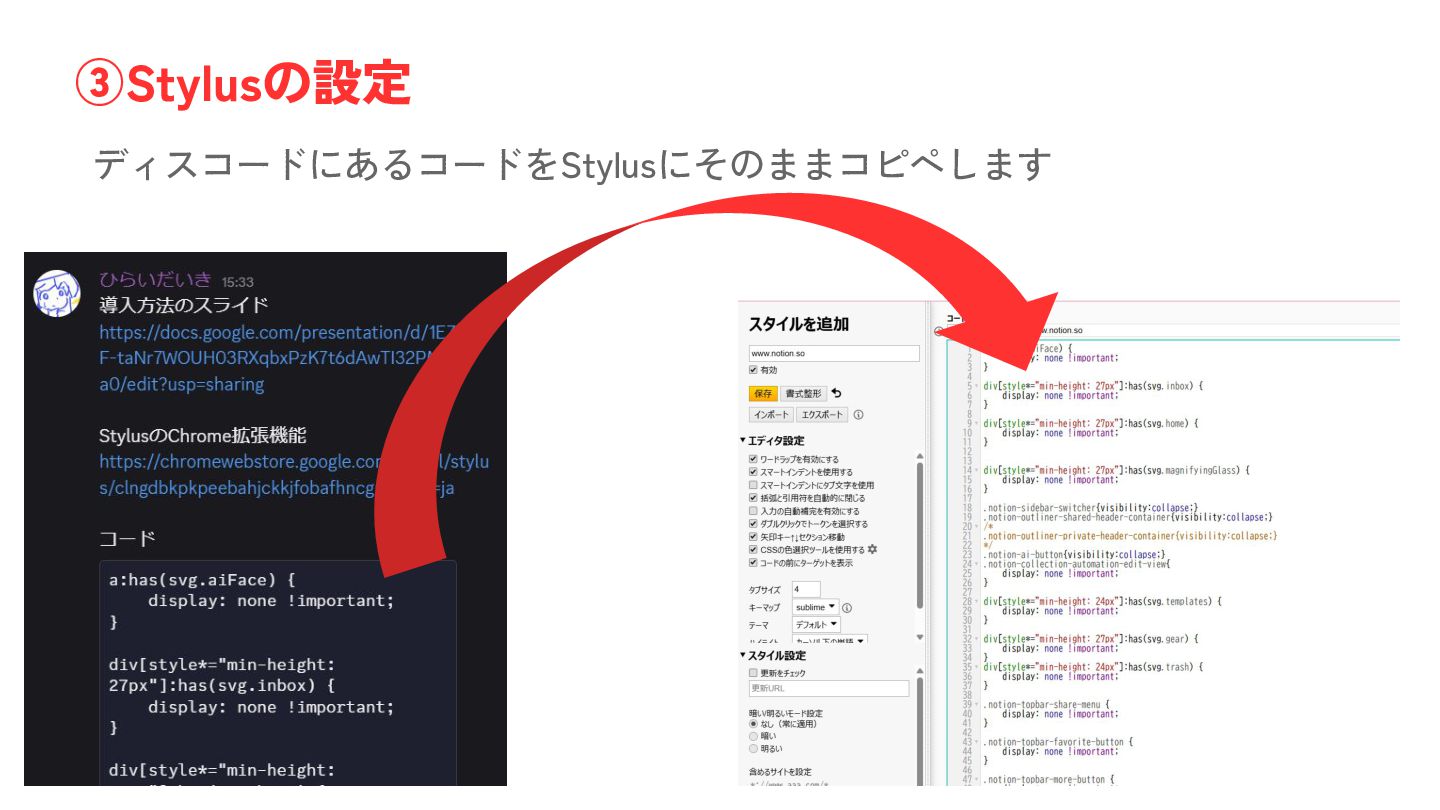The image size is (1440, 810).
Task: Click the editor settings scrollbar down arrow
Action: [x=920, y=639]
